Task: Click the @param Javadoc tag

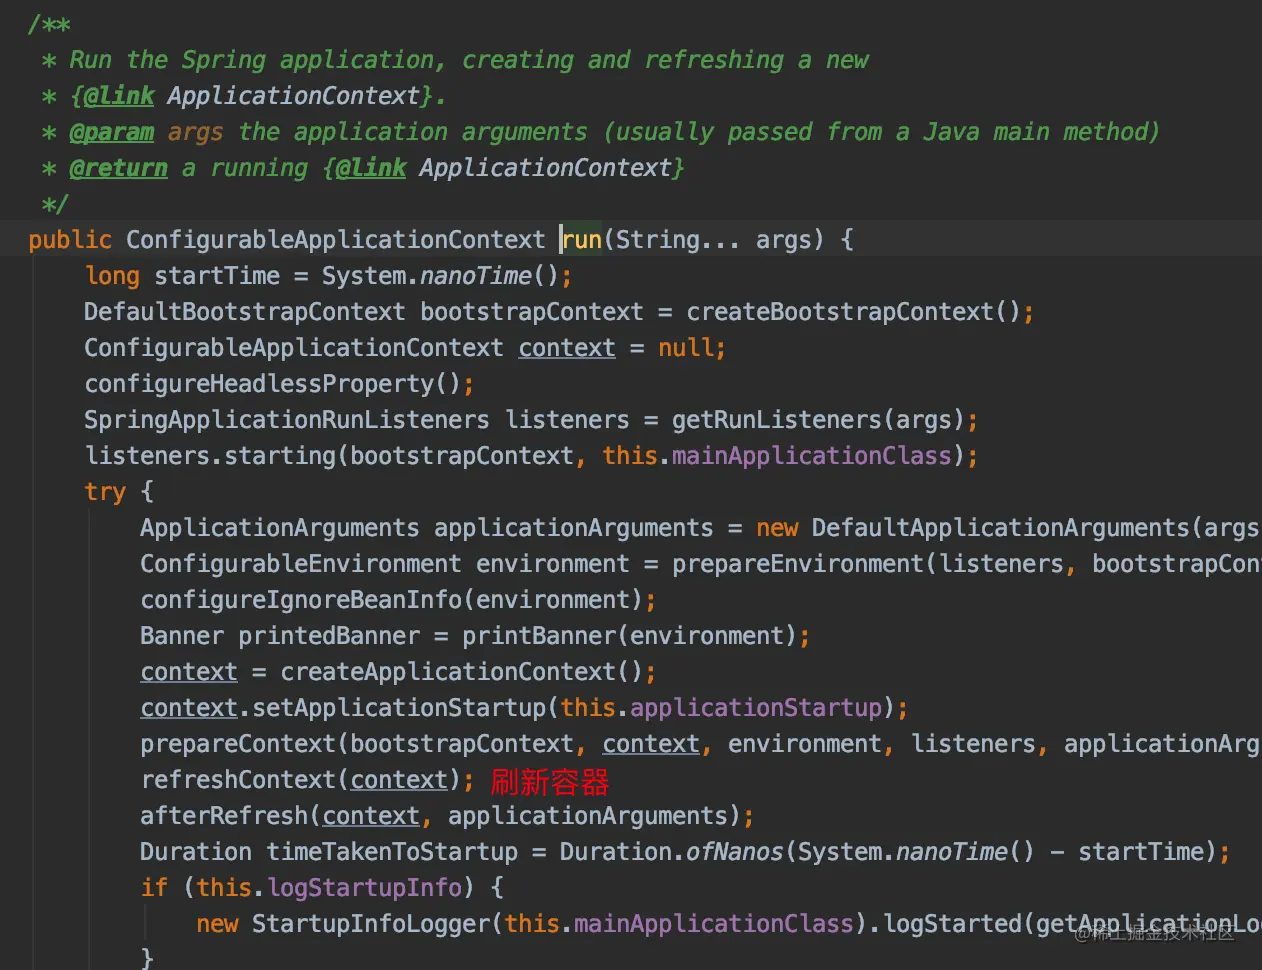Action: [x=112, y=132]
